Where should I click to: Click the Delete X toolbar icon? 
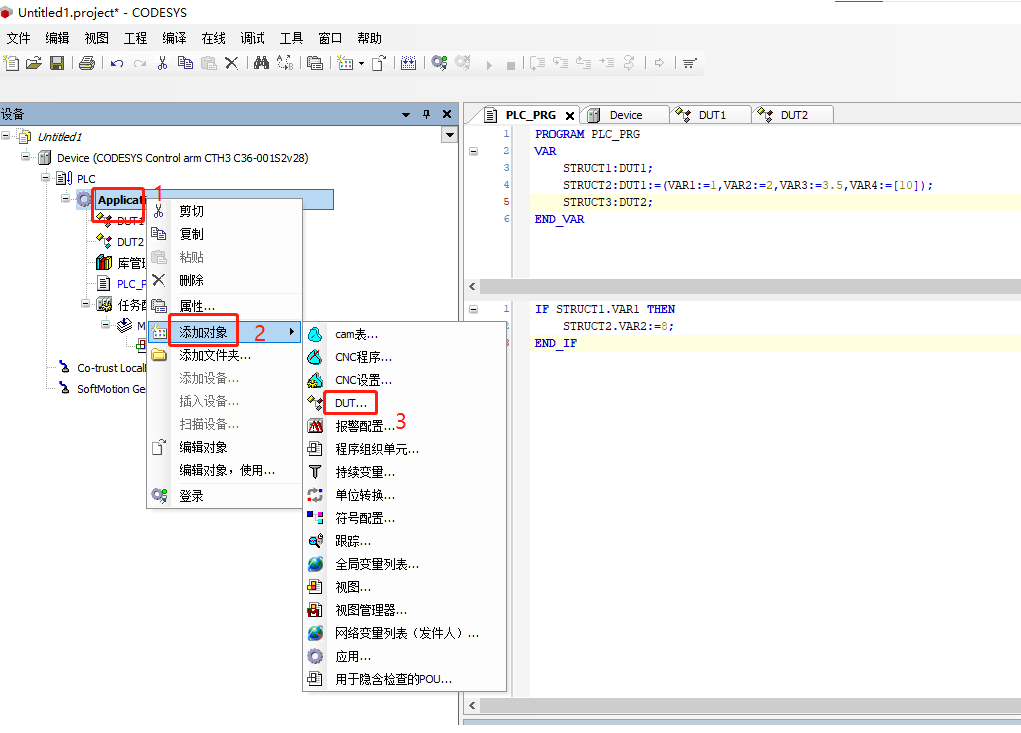click(231, 63)
